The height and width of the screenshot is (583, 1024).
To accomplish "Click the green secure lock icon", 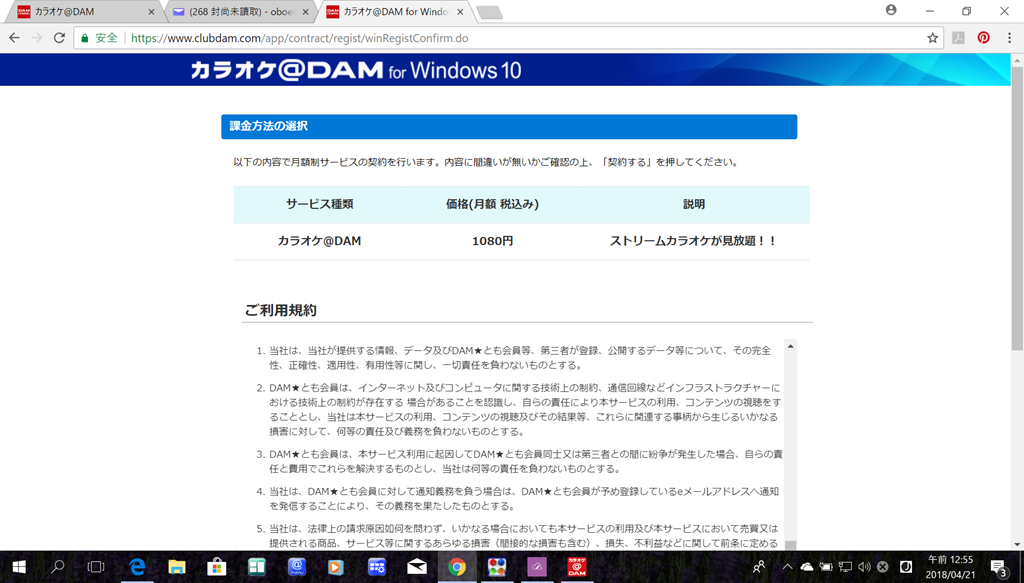I will pyautogui.click(x=84, y=38).
